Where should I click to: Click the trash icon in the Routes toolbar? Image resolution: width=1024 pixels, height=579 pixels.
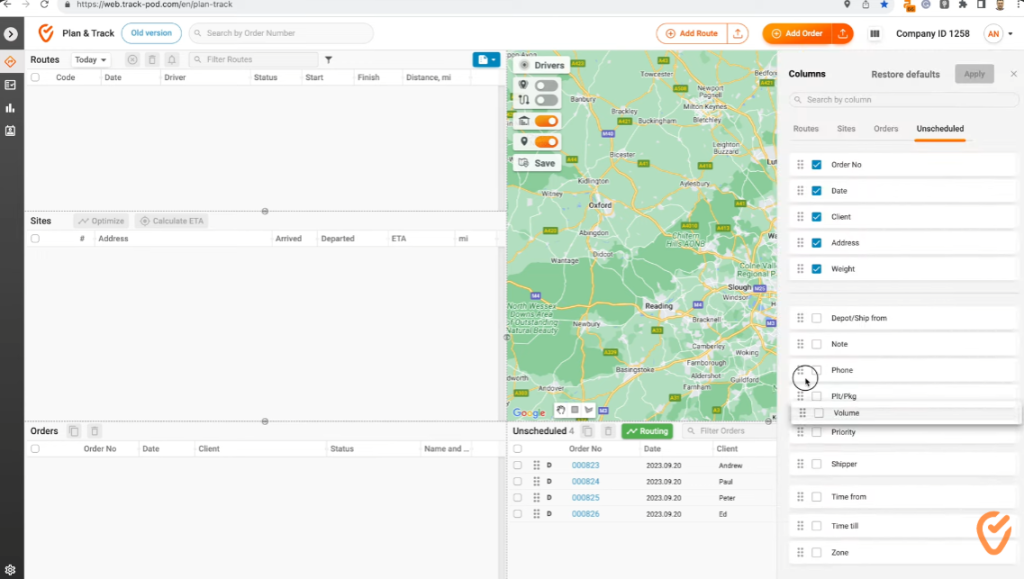[x=152, y=60]
